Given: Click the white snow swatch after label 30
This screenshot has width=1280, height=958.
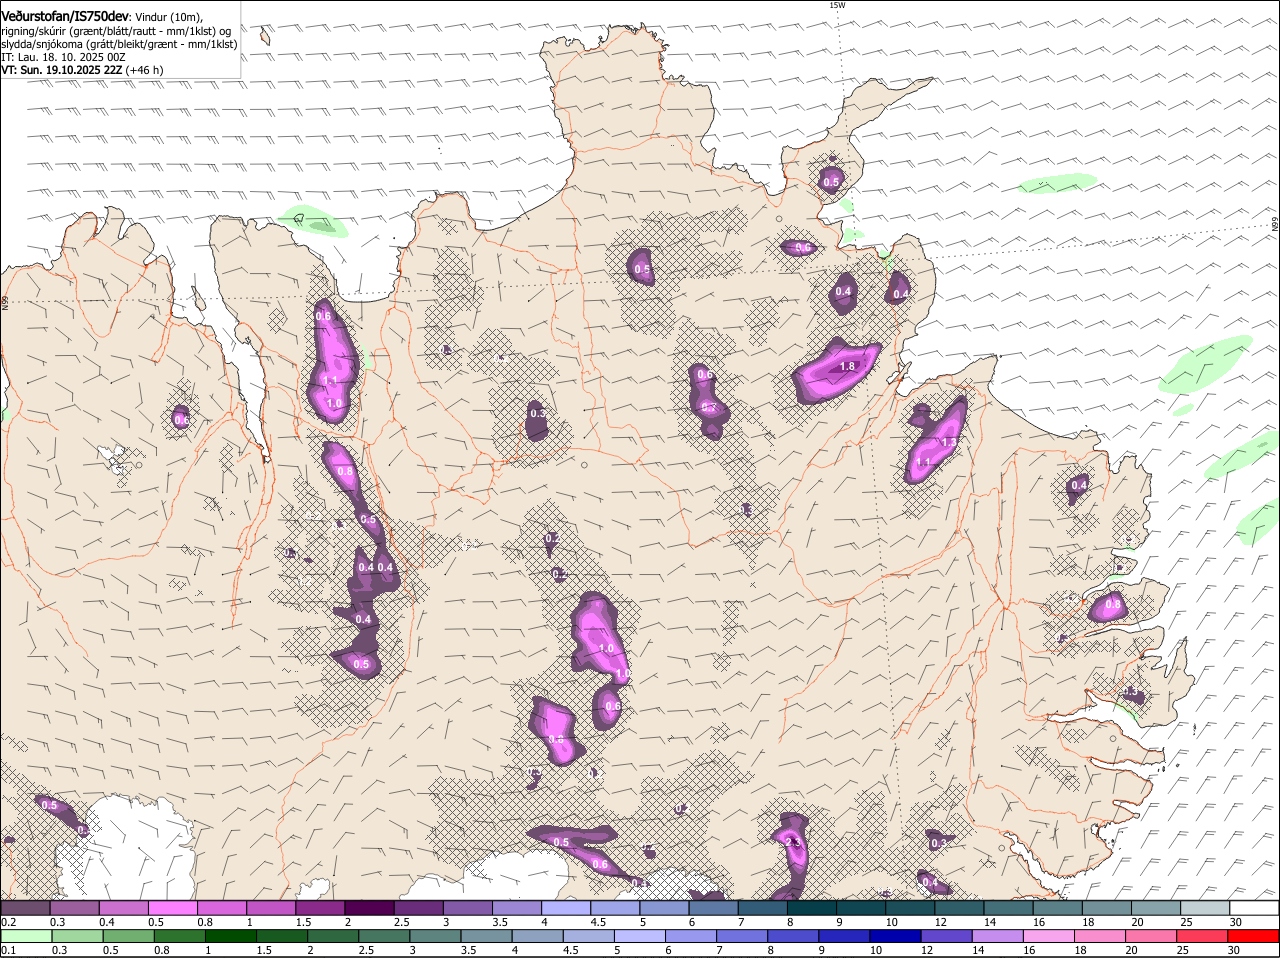Looking at the screenshot, I should pos(1255,908).
